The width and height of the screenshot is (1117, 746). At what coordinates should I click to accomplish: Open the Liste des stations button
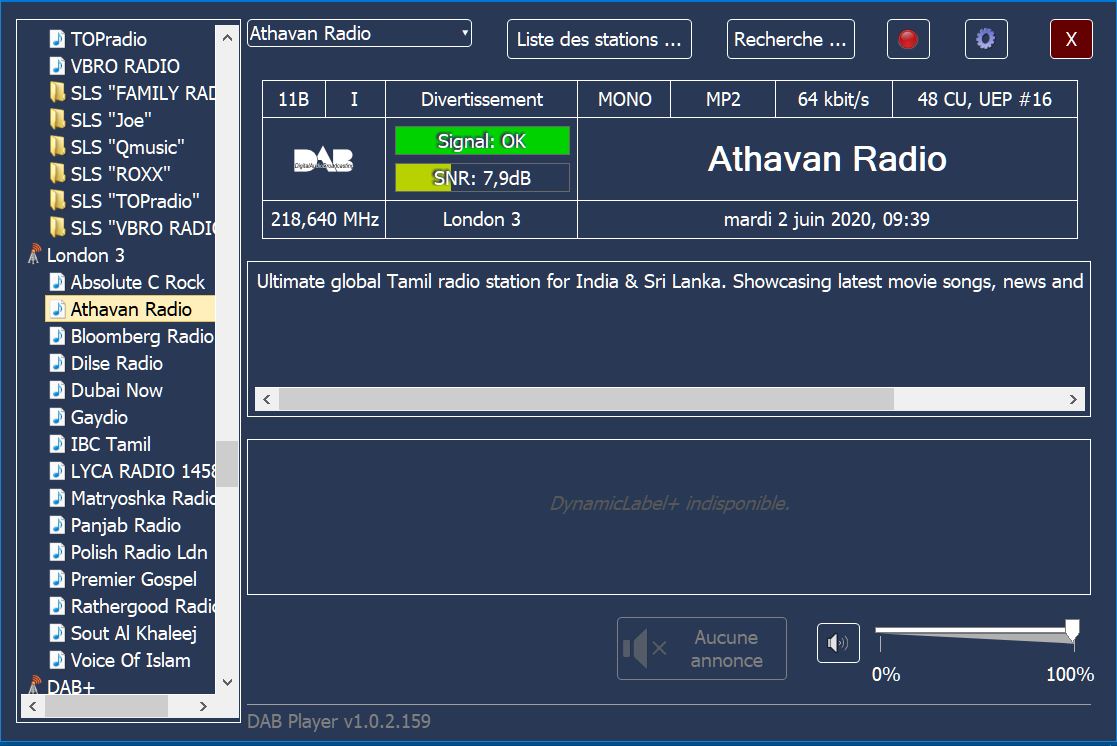(x=599, y=39)
